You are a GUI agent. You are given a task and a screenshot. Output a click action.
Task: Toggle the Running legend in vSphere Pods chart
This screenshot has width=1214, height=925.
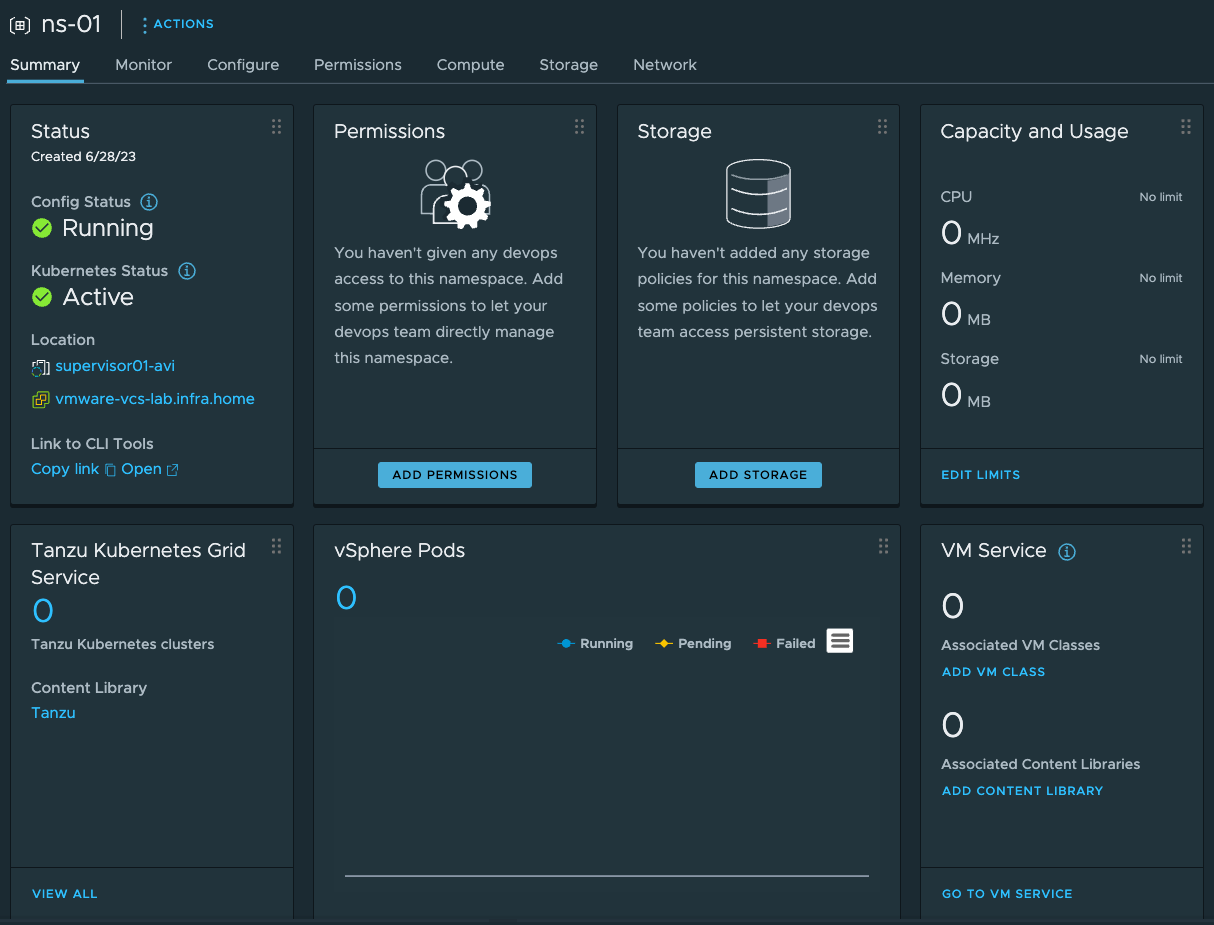[595, 643]
